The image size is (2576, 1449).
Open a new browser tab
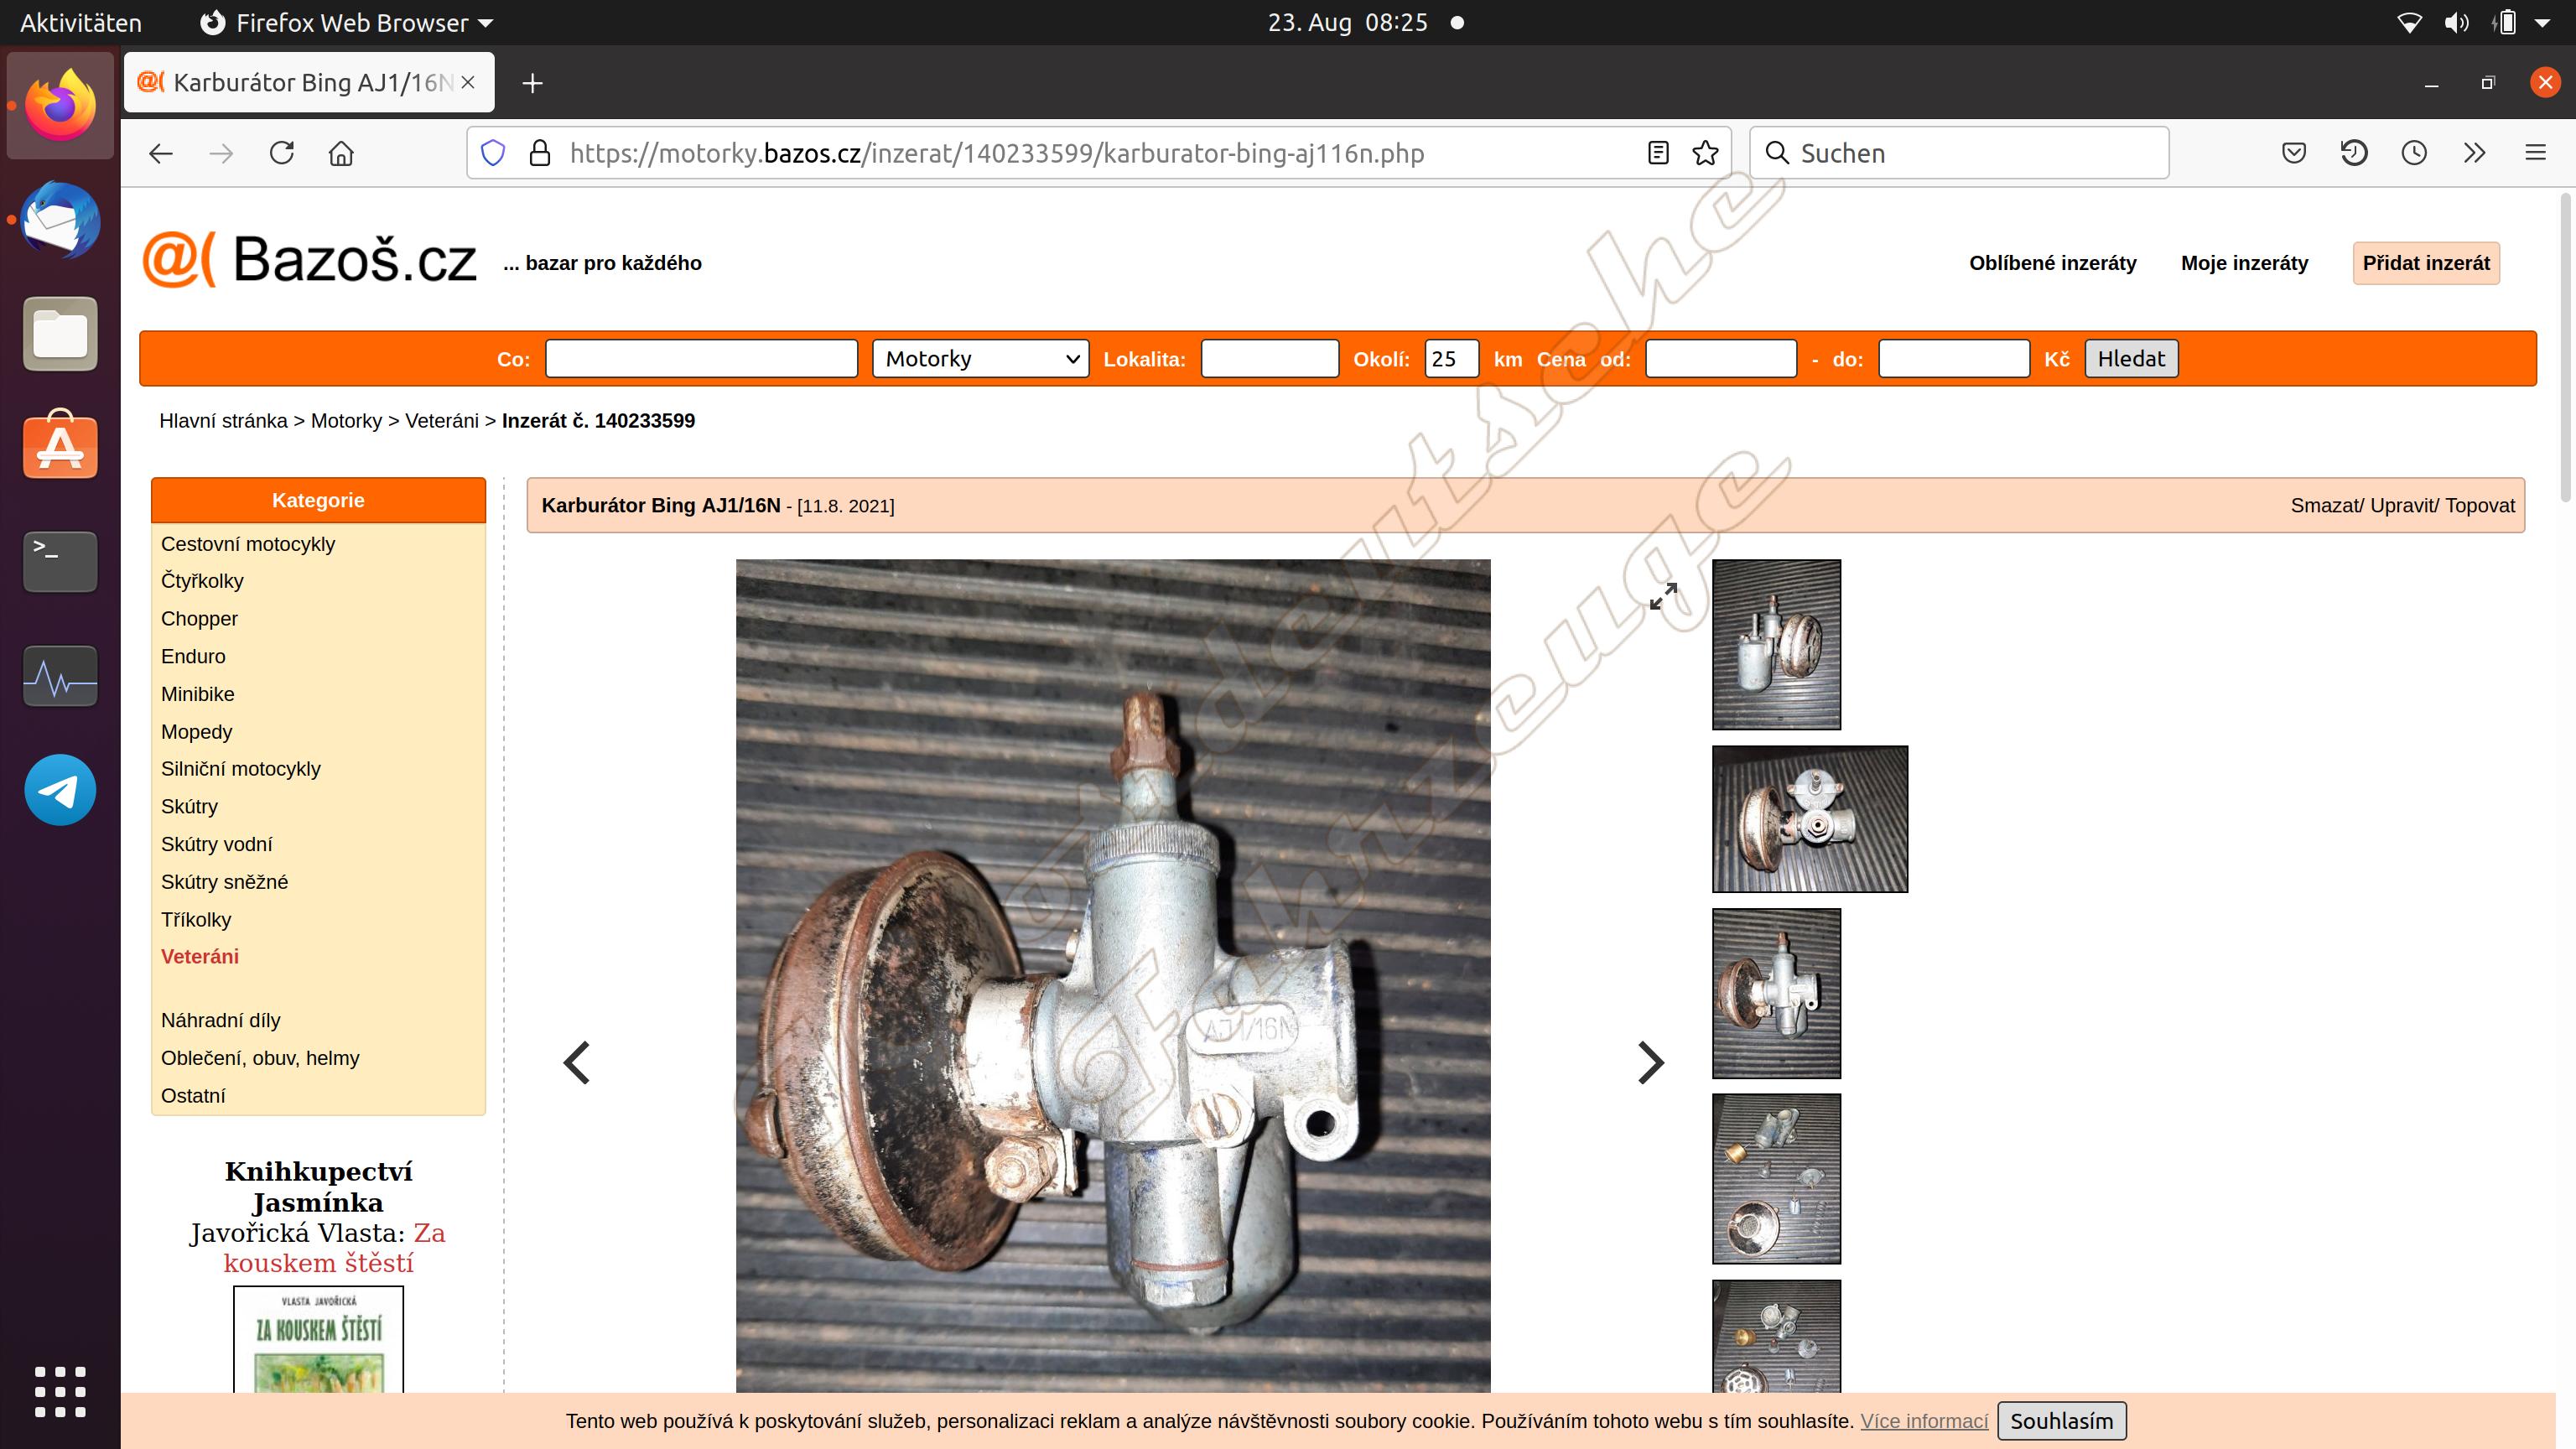tap(533, 83)
